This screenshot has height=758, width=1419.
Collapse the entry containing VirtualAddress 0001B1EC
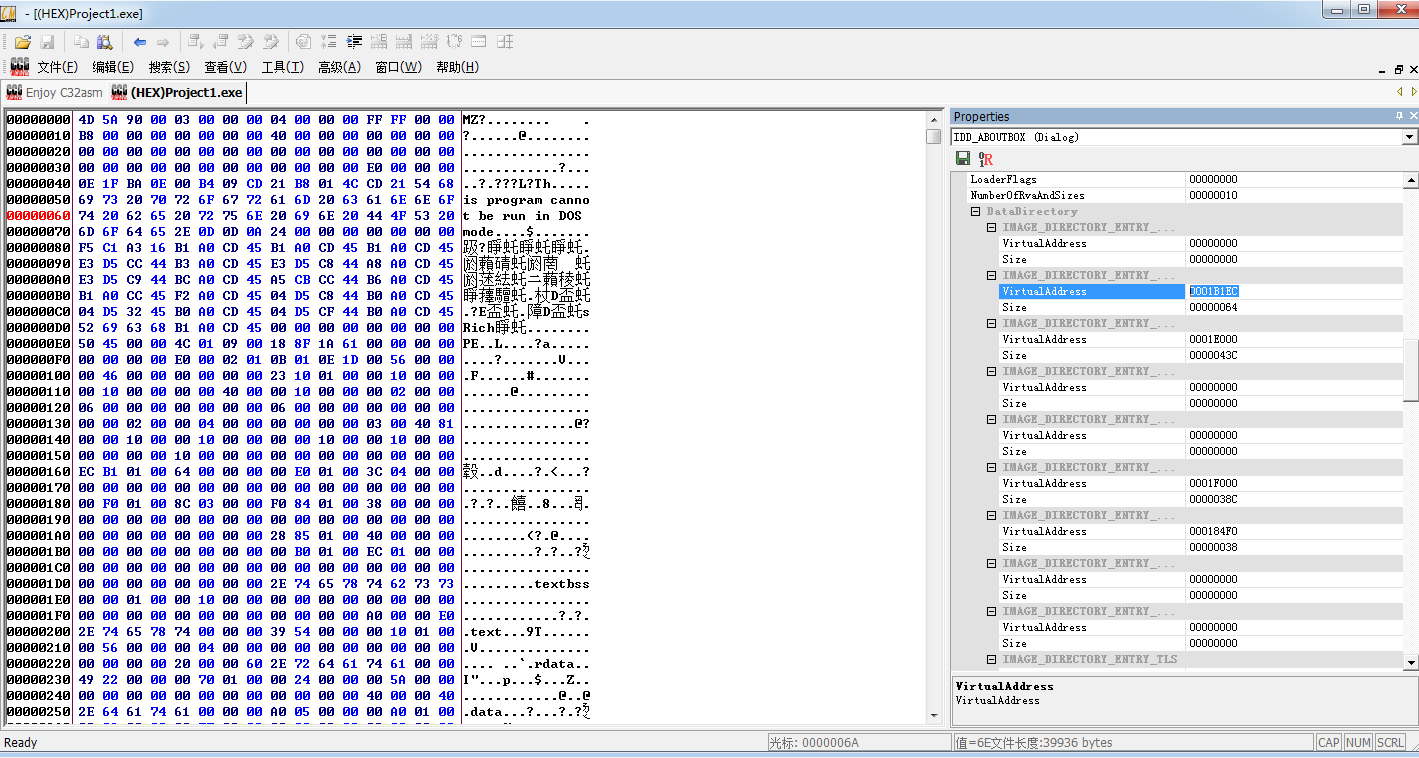click(x=992, y=275)
